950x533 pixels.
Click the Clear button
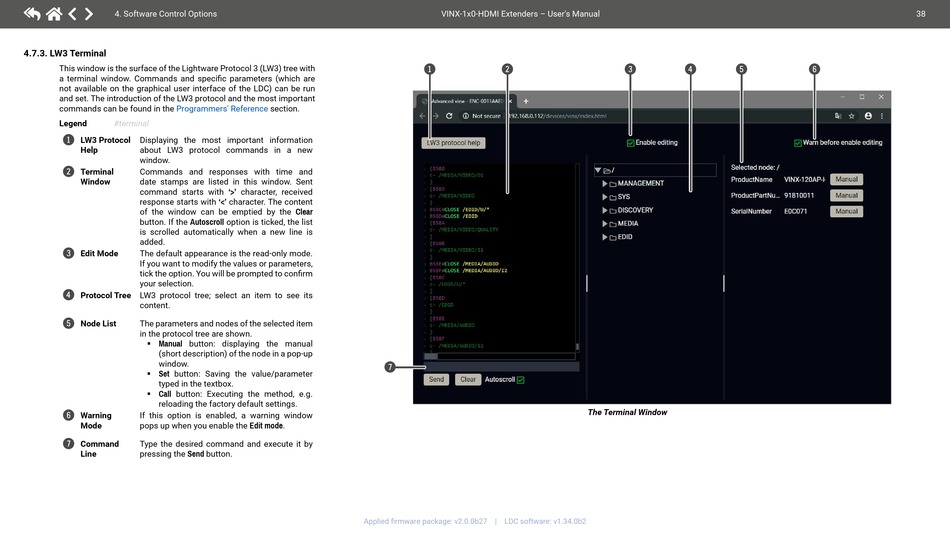pyautogui.click(x=468, y=380)
